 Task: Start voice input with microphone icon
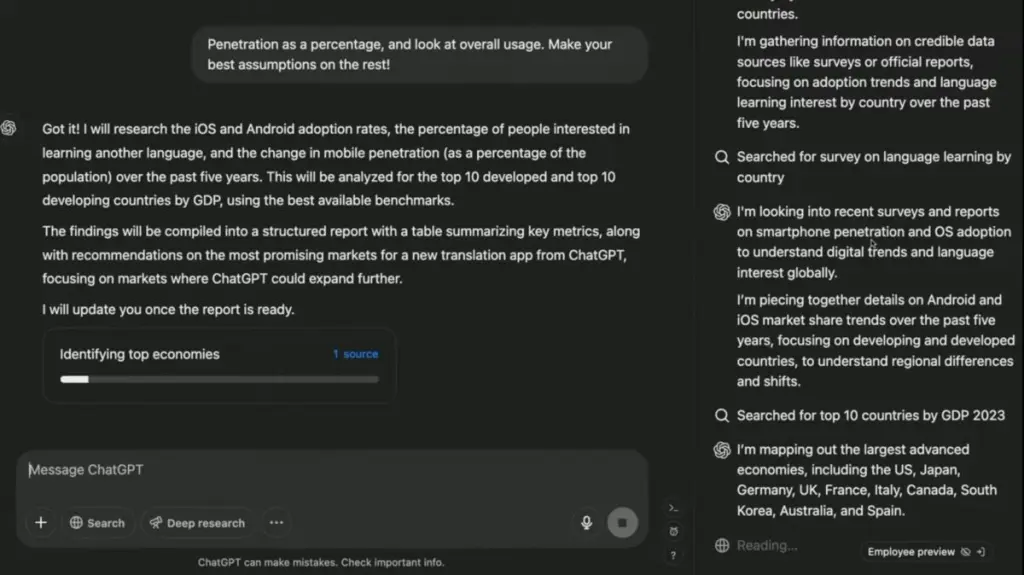(586, 523)
